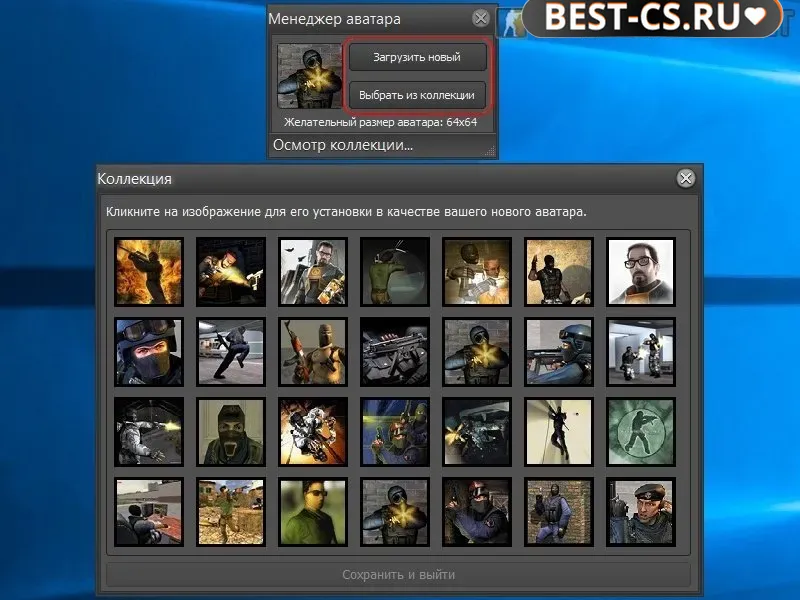Screen dimensions: 800x600
Task: Choose soldier firing on blue background avatar
Action: point(395,432)
